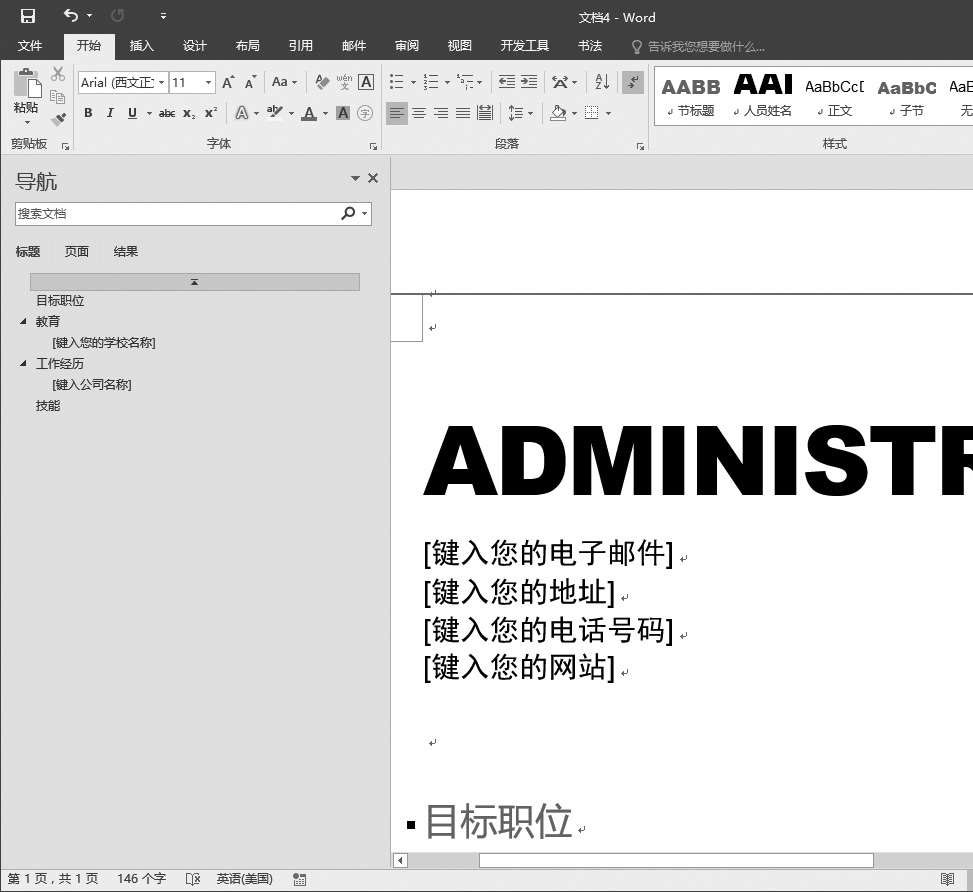Collapse the 教育 heading in navigation
This screenshot has width=973, height=892.
[x=24, y=321]
